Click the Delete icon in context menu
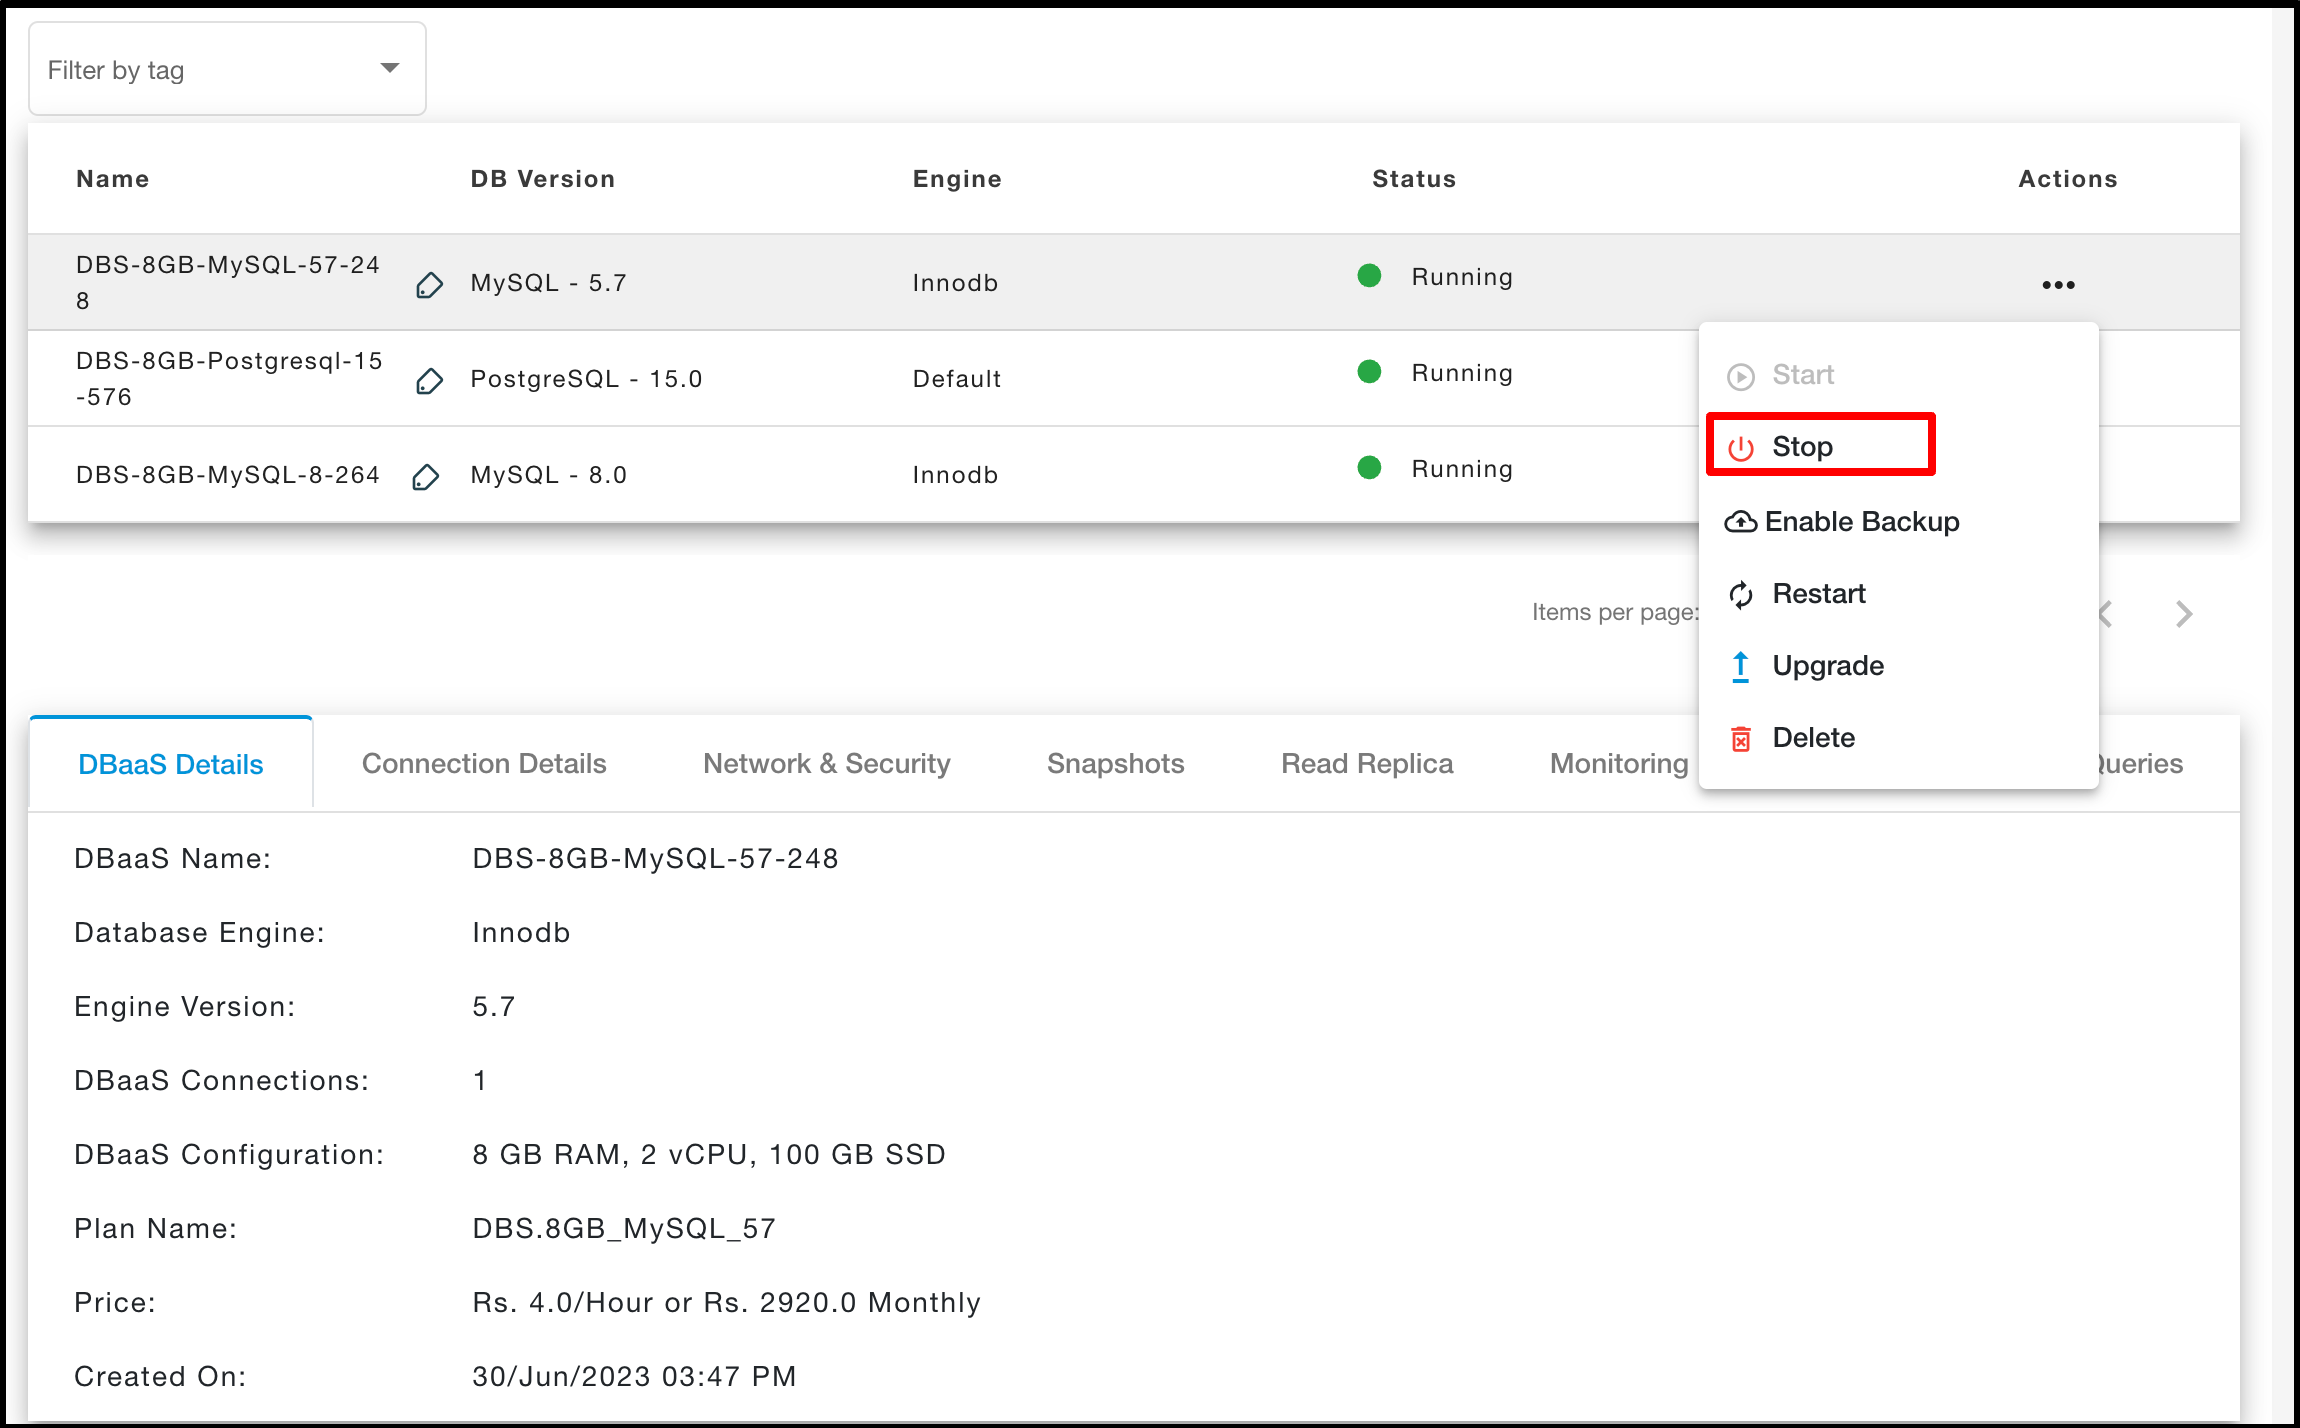Screen dimensions: 2300x1428 (1737, 737)
